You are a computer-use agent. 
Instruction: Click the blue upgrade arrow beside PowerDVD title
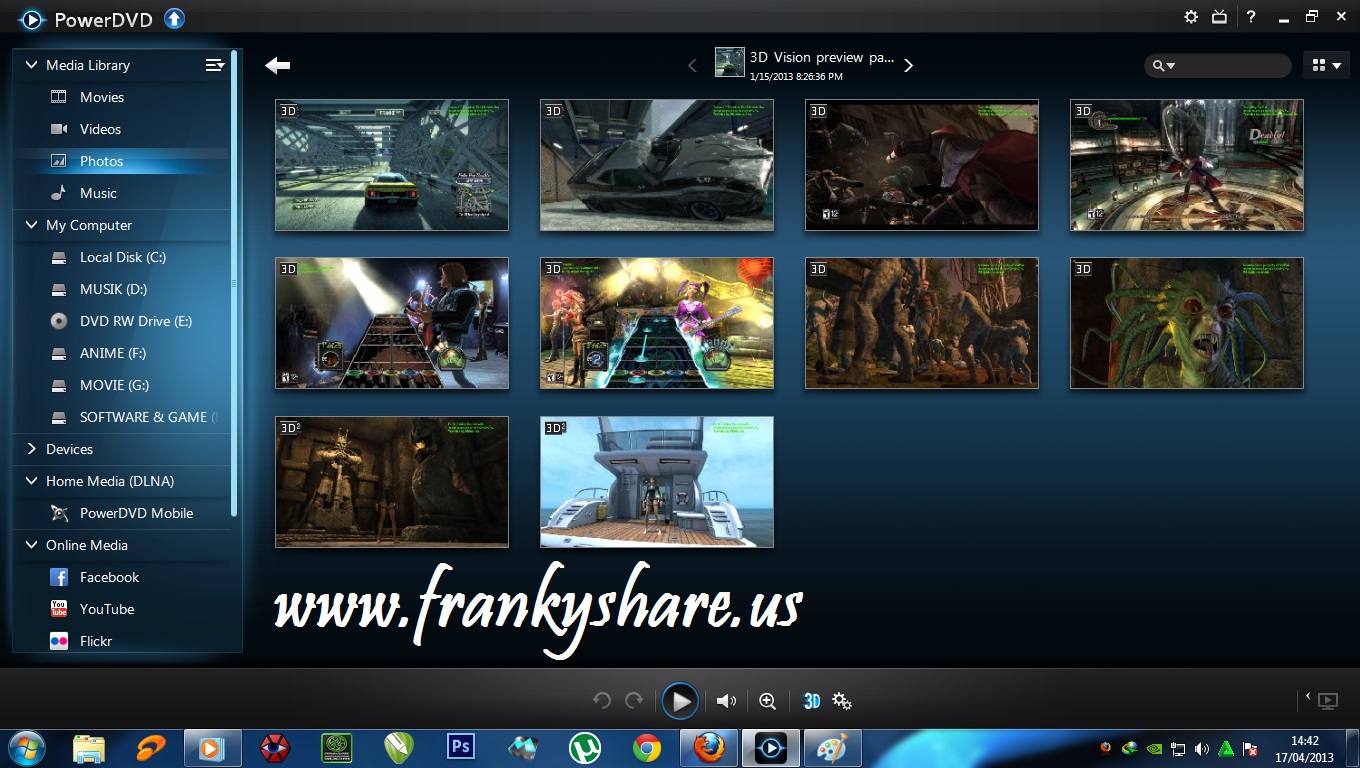tap(174, 18)
